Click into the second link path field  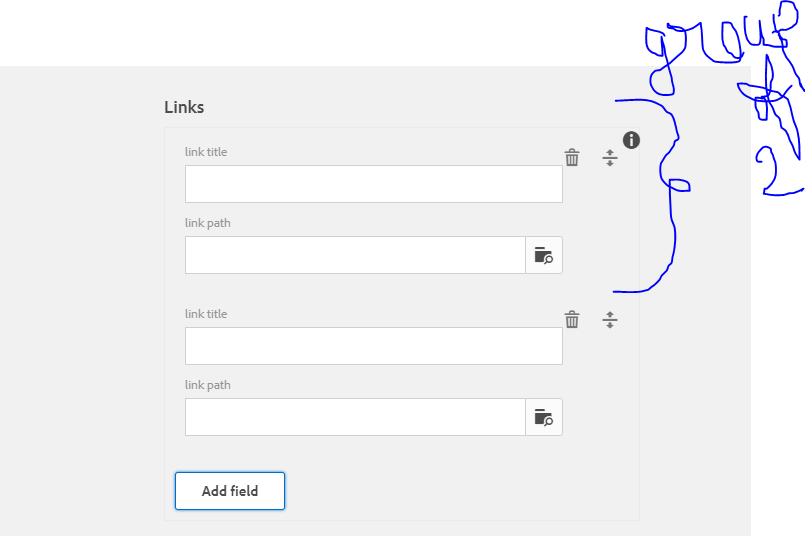355,417
